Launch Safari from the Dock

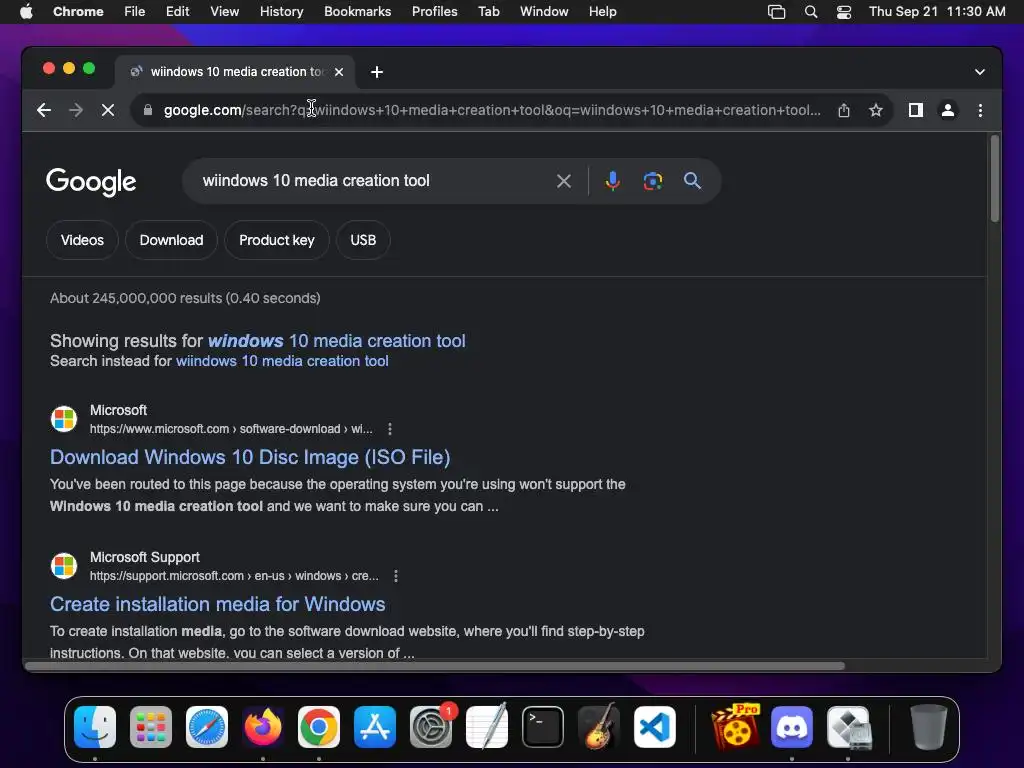coord(207,727)
